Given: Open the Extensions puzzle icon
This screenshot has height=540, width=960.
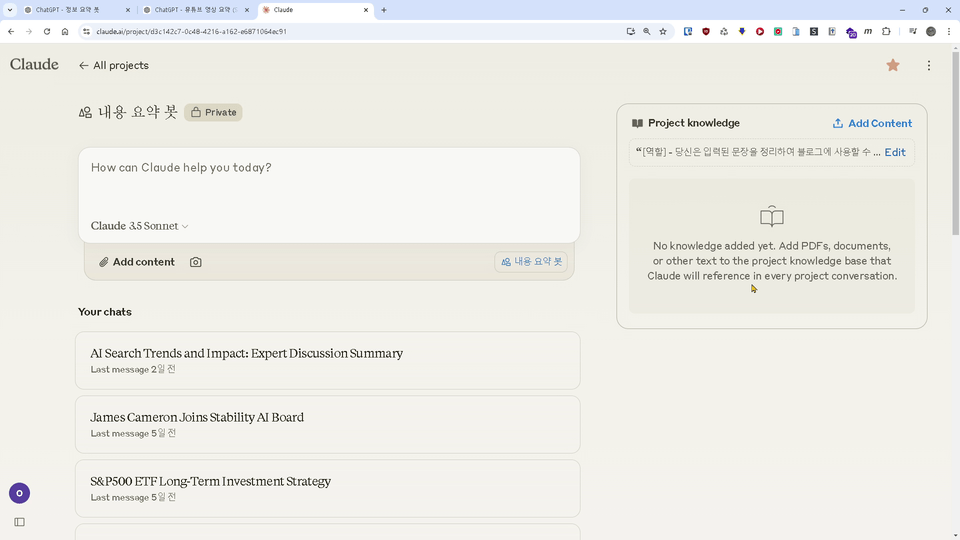Looking at the screenshot, I should (886, 31).
